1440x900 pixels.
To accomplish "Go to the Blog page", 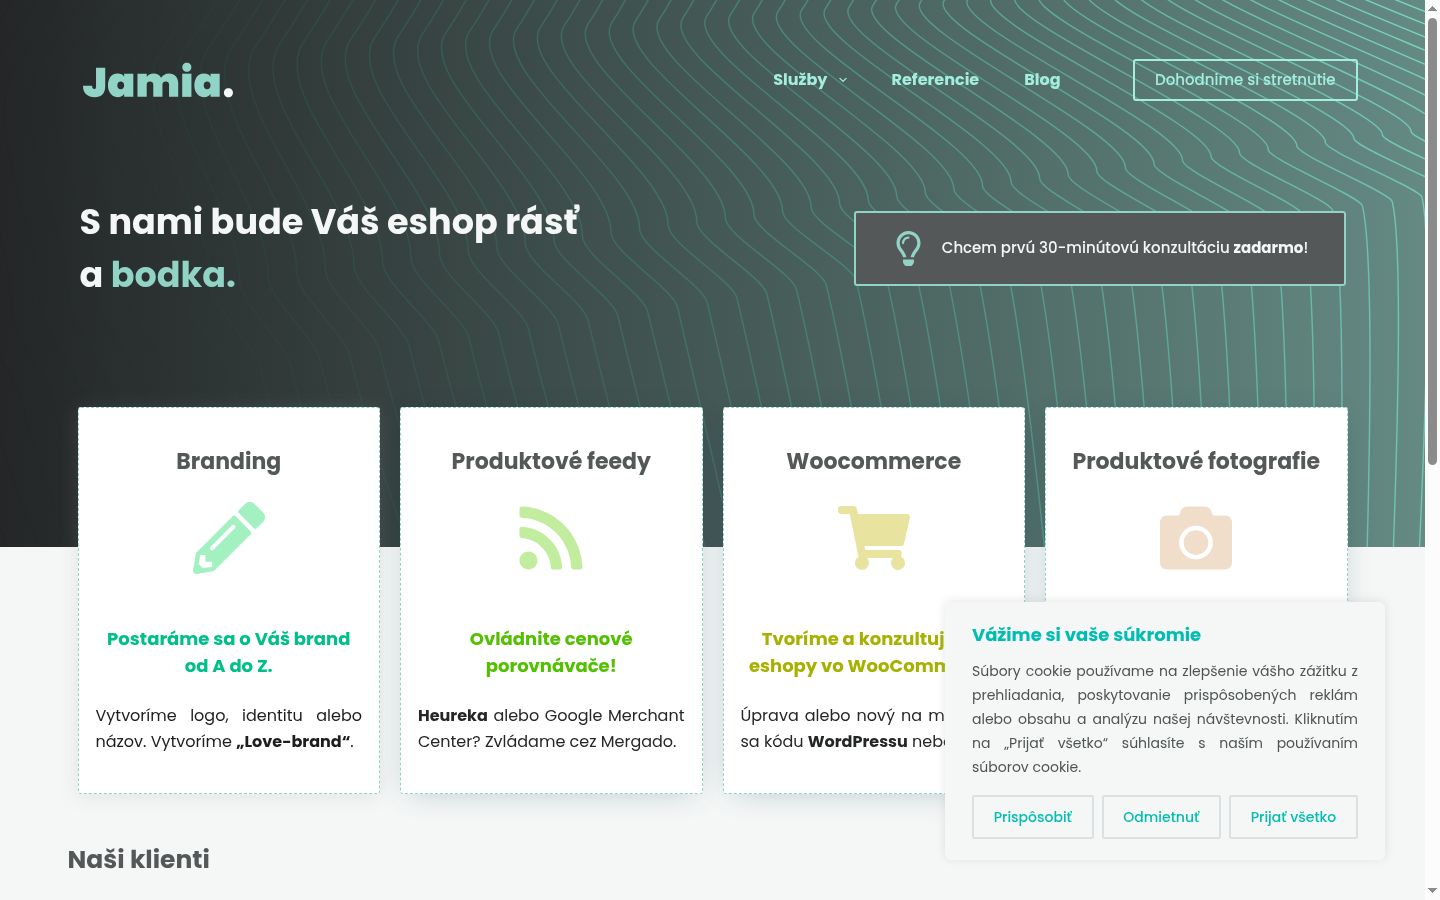I will tap(1042, 80).
